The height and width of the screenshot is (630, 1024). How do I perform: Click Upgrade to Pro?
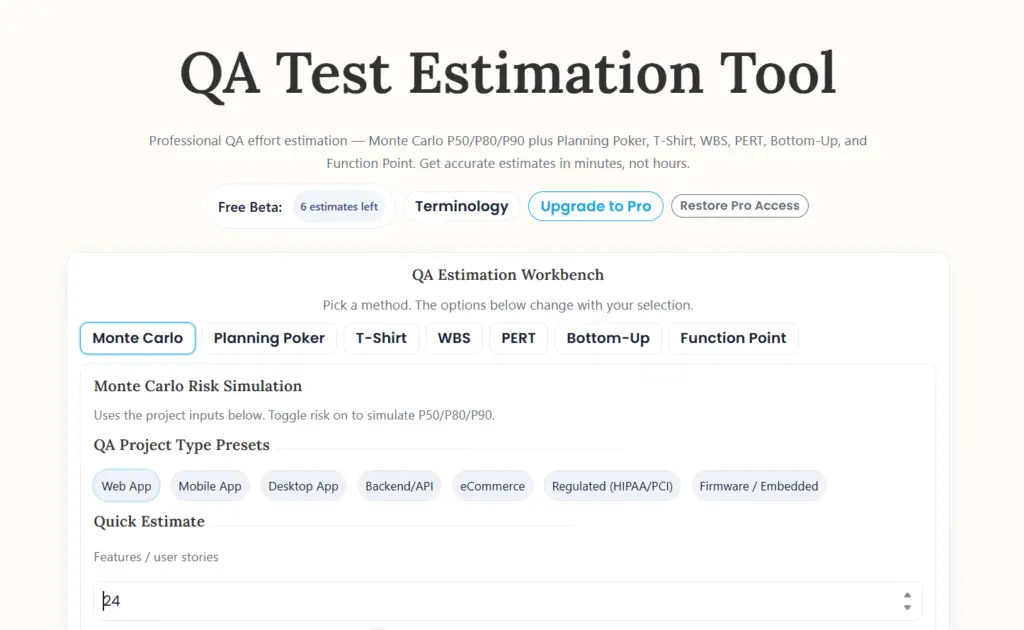click(x=596, y=206)
